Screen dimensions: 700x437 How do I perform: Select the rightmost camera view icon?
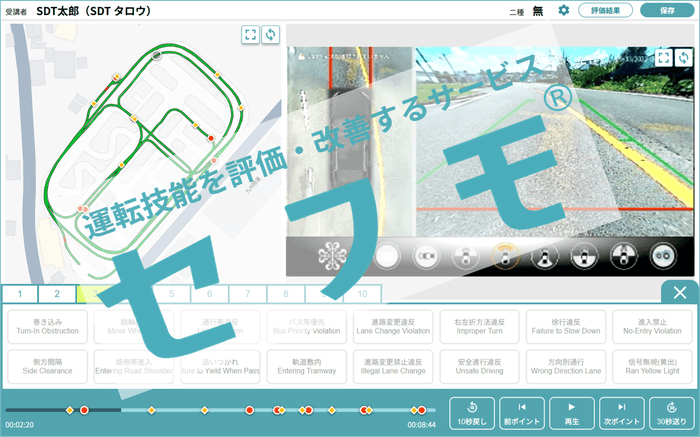662,256
